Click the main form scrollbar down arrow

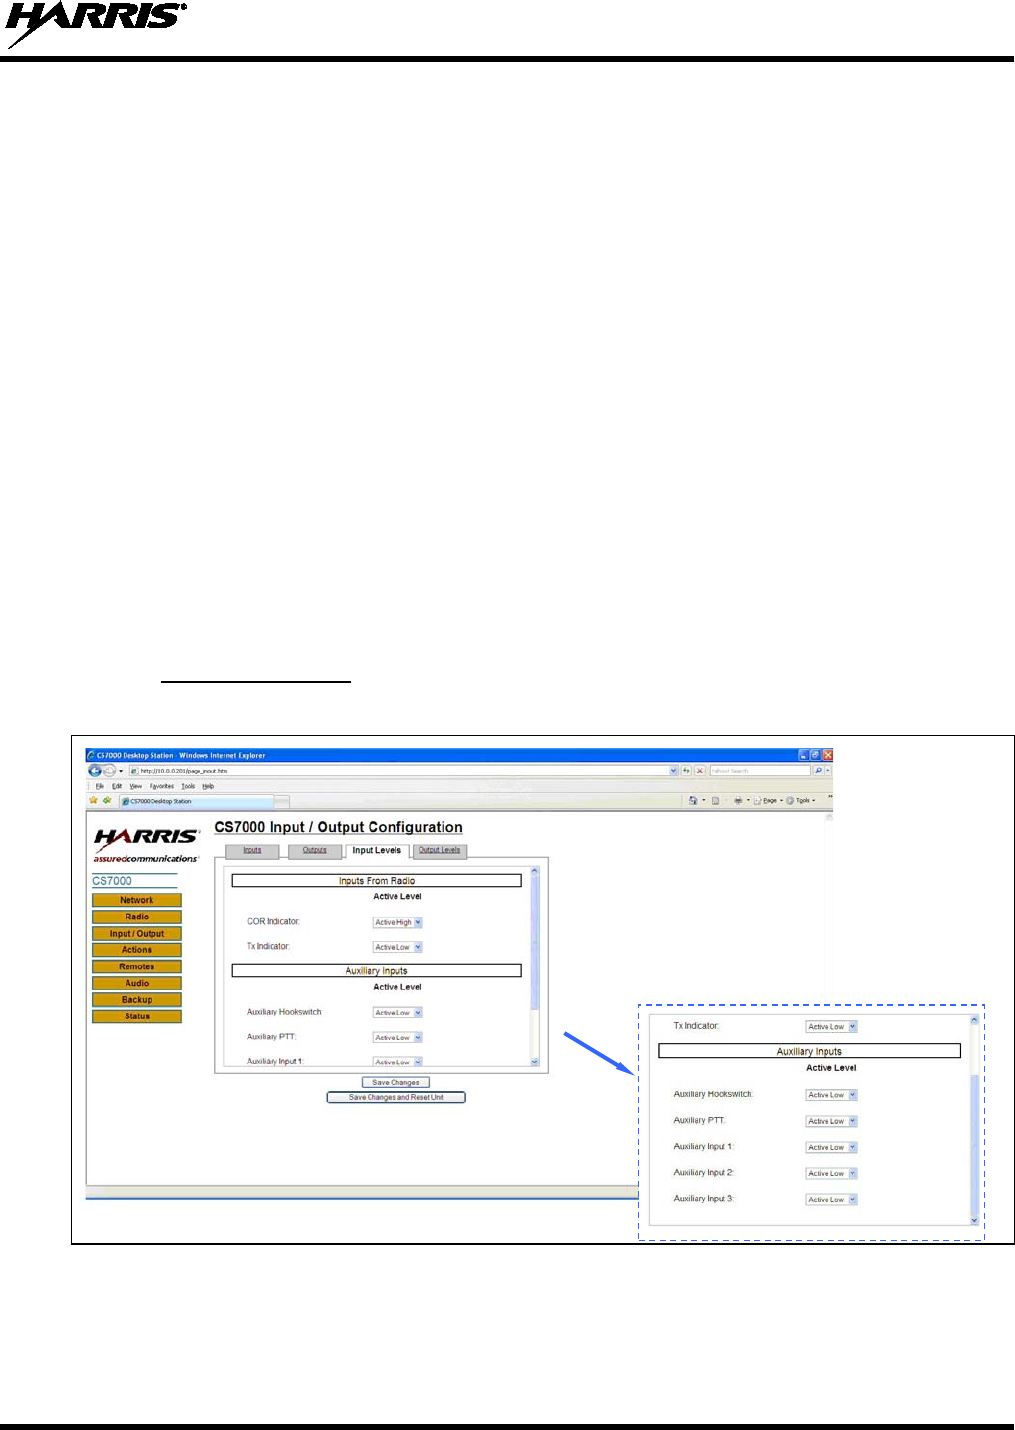[x=534, y=1062]
